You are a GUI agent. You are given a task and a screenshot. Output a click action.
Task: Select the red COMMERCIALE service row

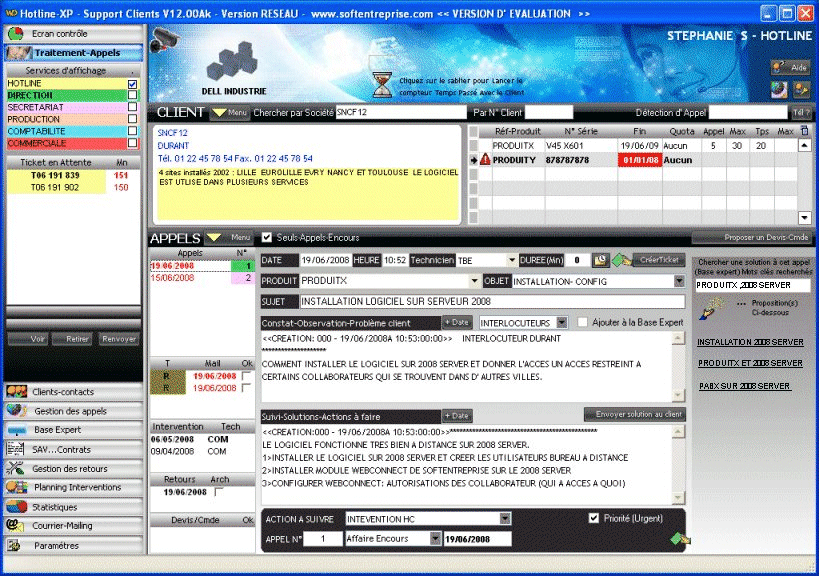point(65,143)
